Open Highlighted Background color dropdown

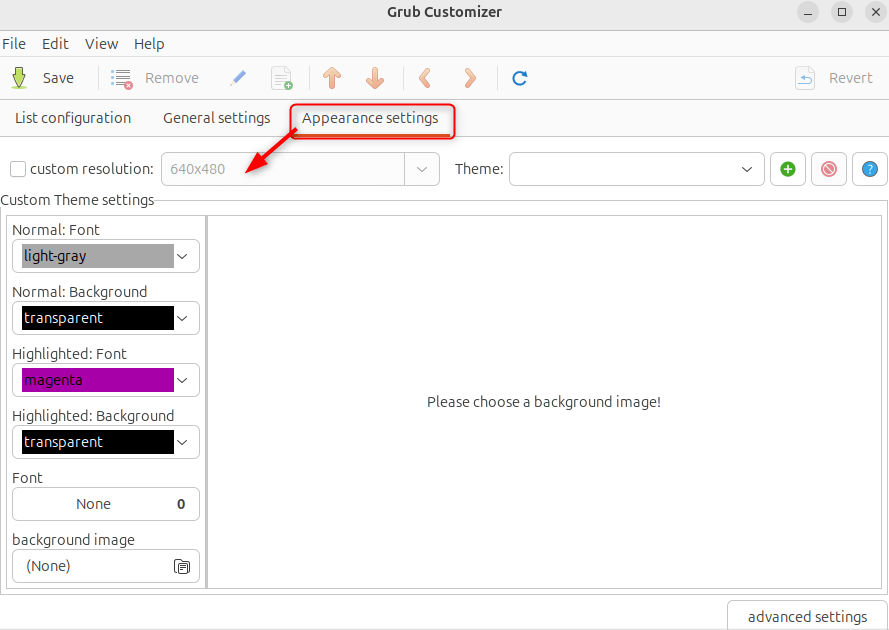(x=106, y=442)
